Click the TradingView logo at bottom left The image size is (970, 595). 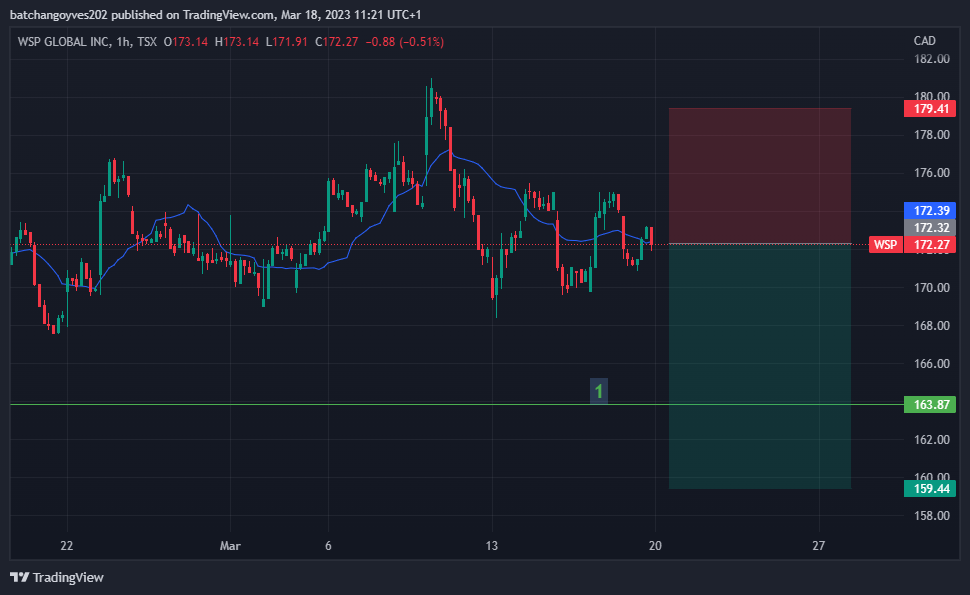point(57,577)
